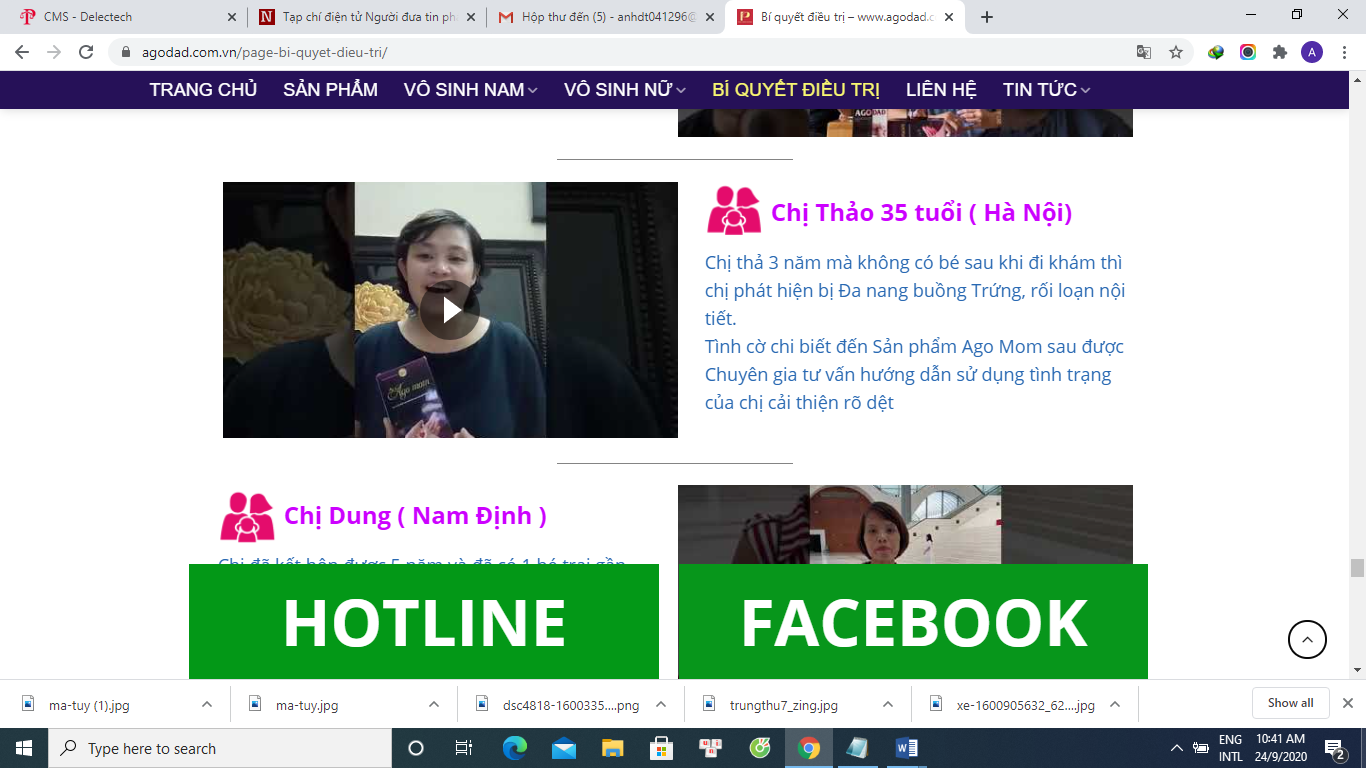Open File Explorer from taskbar
The image size is (1366, 768).
point(613,748)
